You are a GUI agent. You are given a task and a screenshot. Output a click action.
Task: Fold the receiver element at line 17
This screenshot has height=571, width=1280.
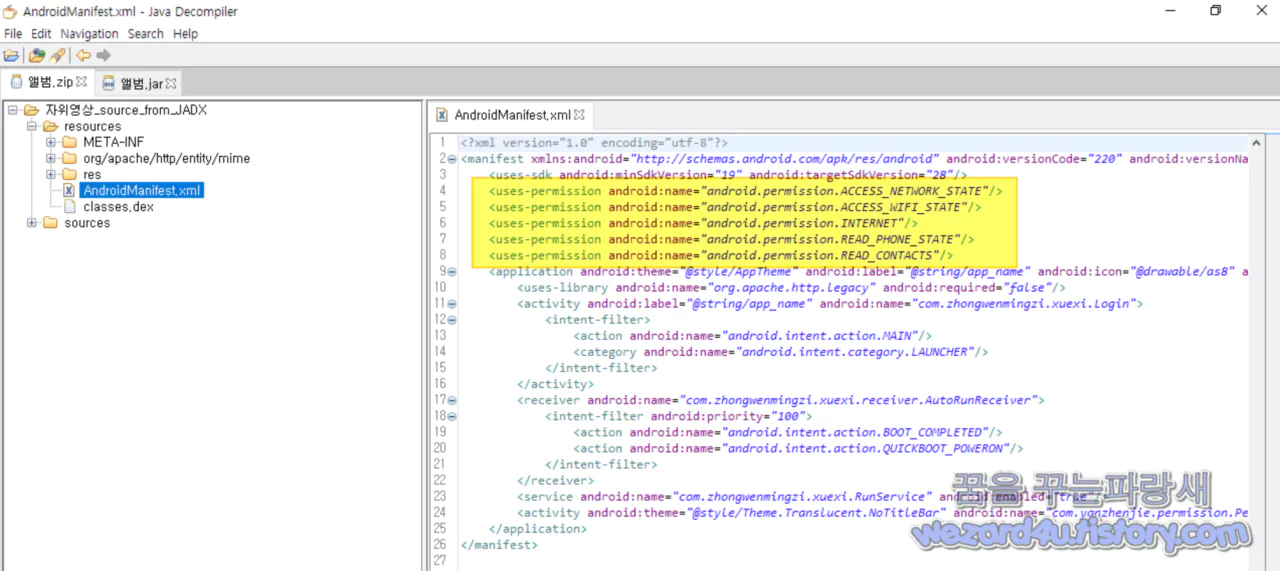[x=452, y=400]
